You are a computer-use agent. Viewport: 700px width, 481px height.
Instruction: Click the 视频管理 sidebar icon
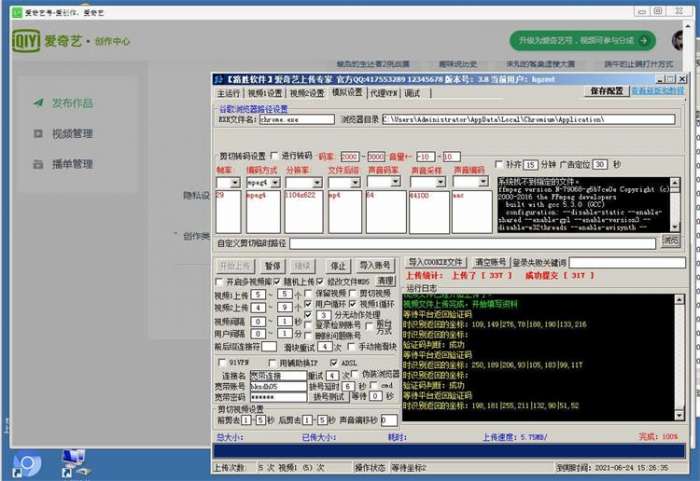(38, 134)
